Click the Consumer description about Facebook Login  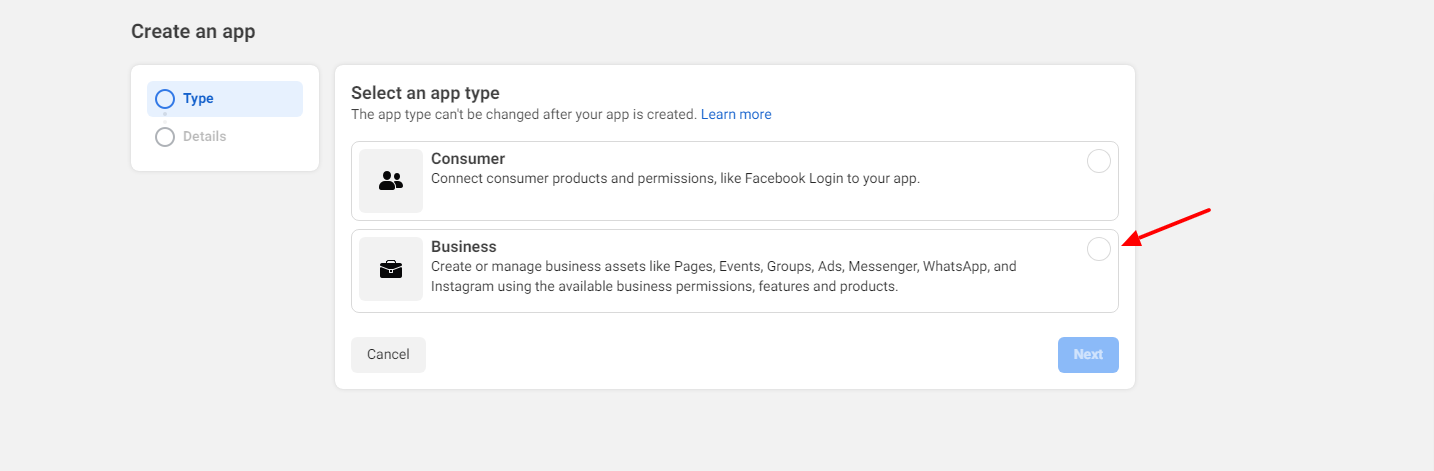point(675,179)
